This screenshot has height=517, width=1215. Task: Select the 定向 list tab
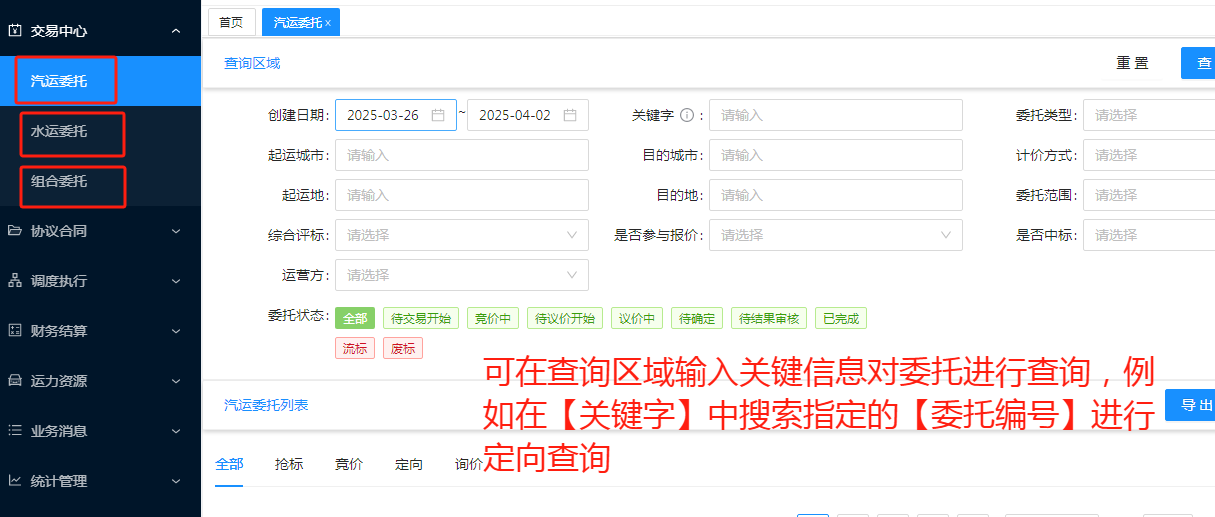tap(409, 464)
